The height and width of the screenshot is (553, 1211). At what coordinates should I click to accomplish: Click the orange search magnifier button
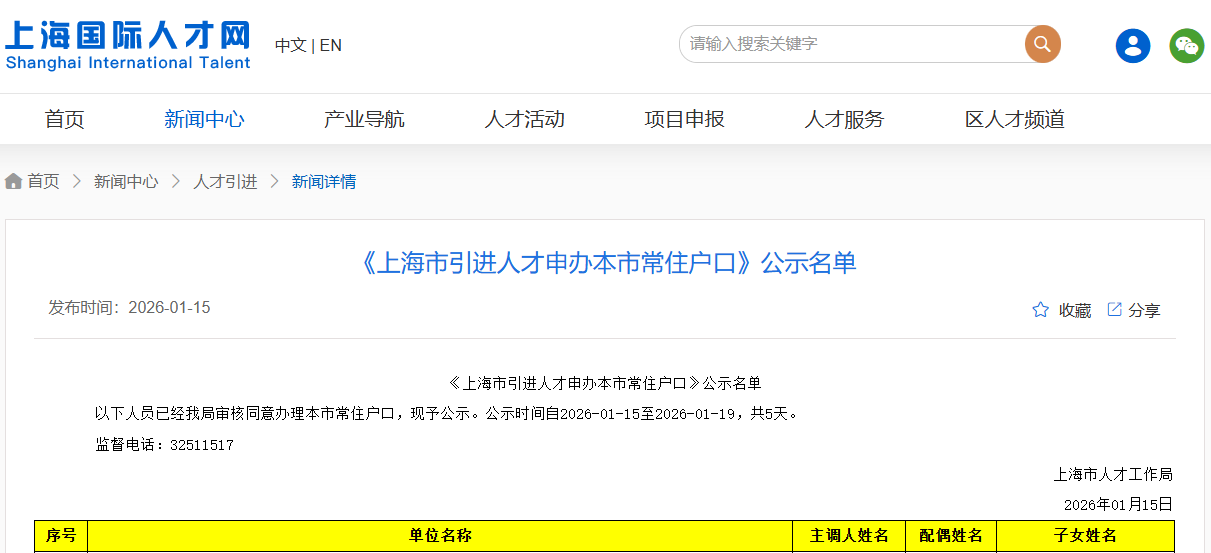point(1042,44)
